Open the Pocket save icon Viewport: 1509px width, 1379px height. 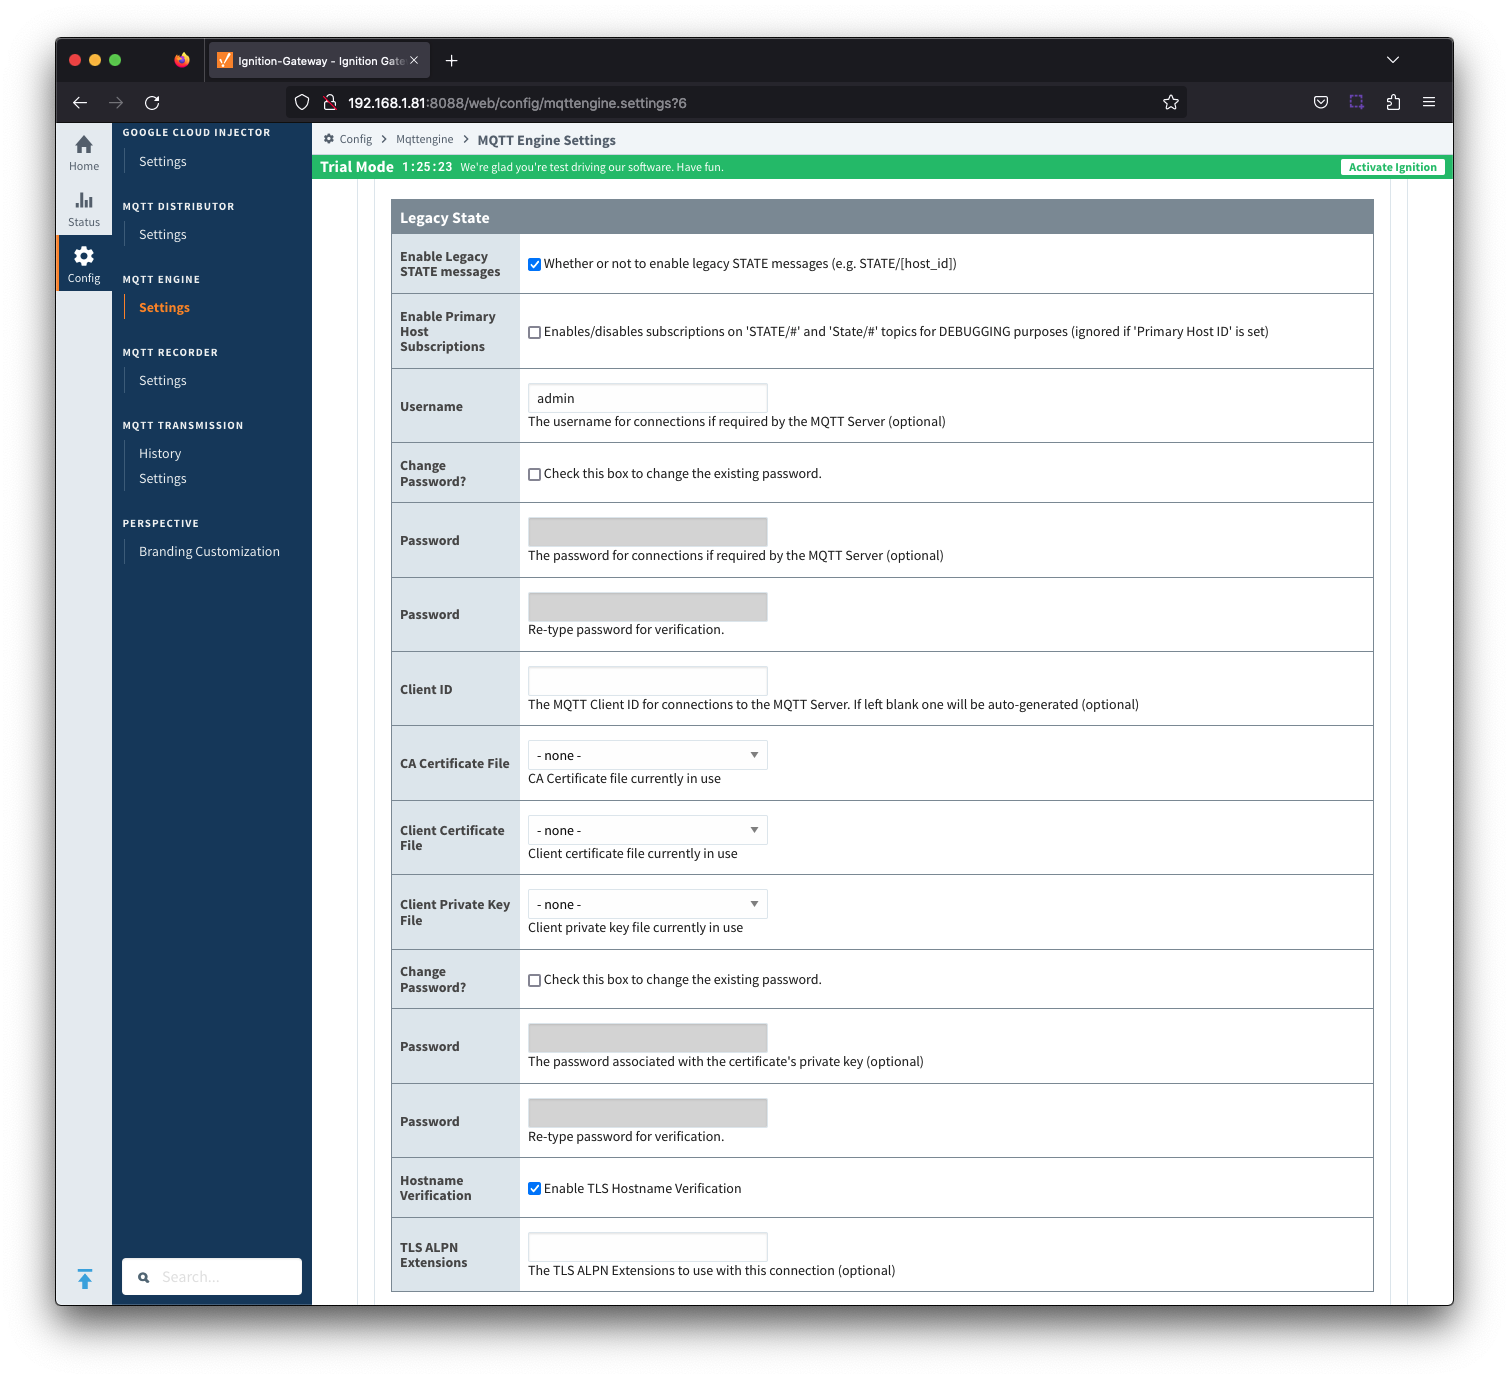tap(1321, 102)
